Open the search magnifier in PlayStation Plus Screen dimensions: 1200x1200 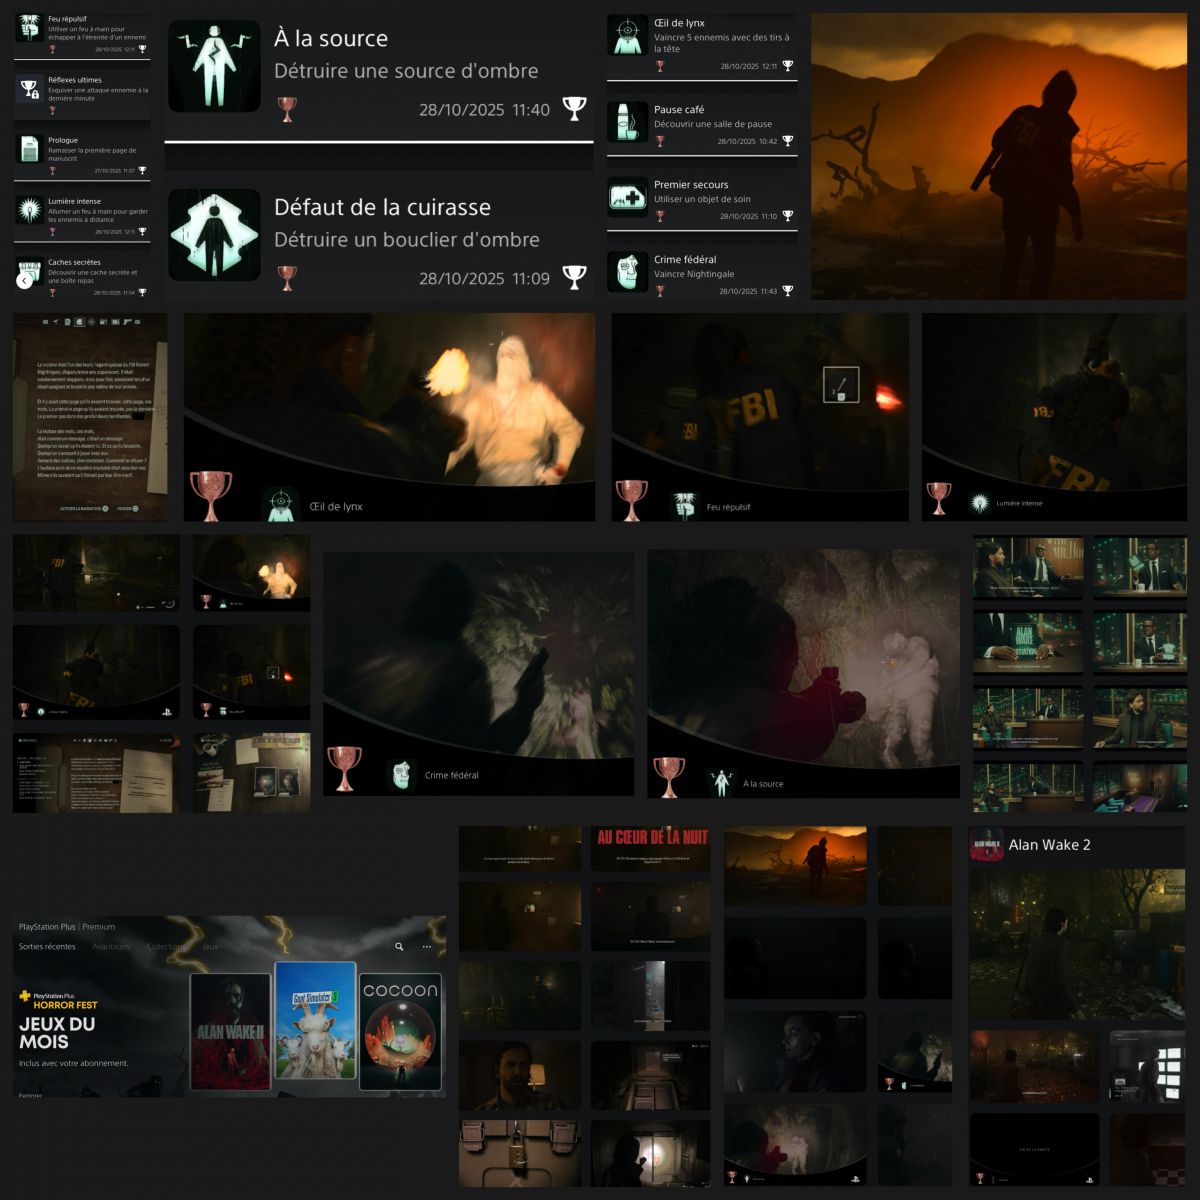[x=399, y=946]
